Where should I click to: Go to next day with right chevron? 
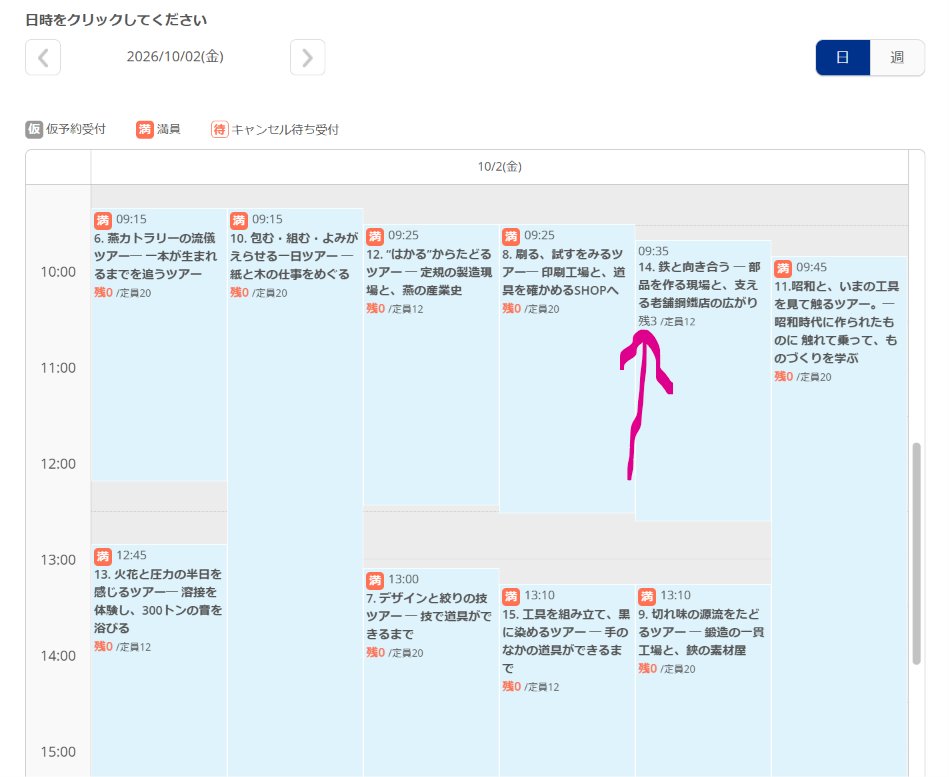307,57
